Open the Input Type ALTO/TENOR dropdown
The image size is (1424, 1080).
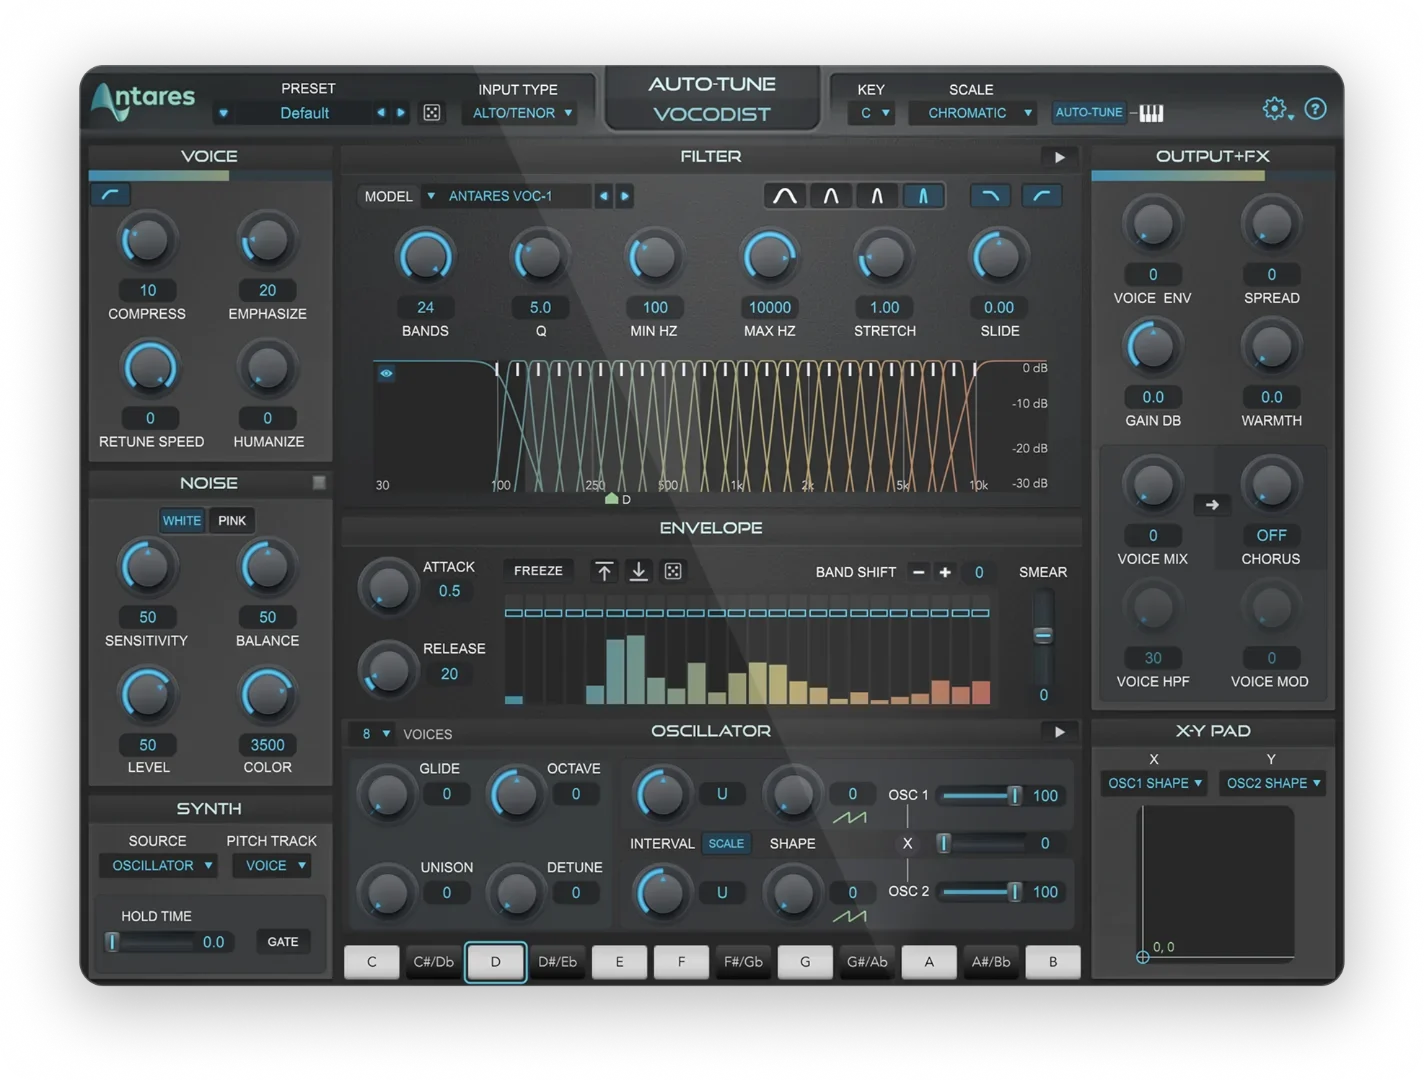(522, 113)
